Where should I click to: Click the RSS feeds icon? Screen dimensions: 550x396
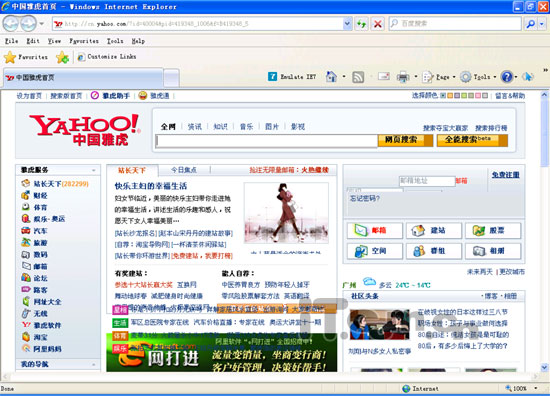coord(358,77)
